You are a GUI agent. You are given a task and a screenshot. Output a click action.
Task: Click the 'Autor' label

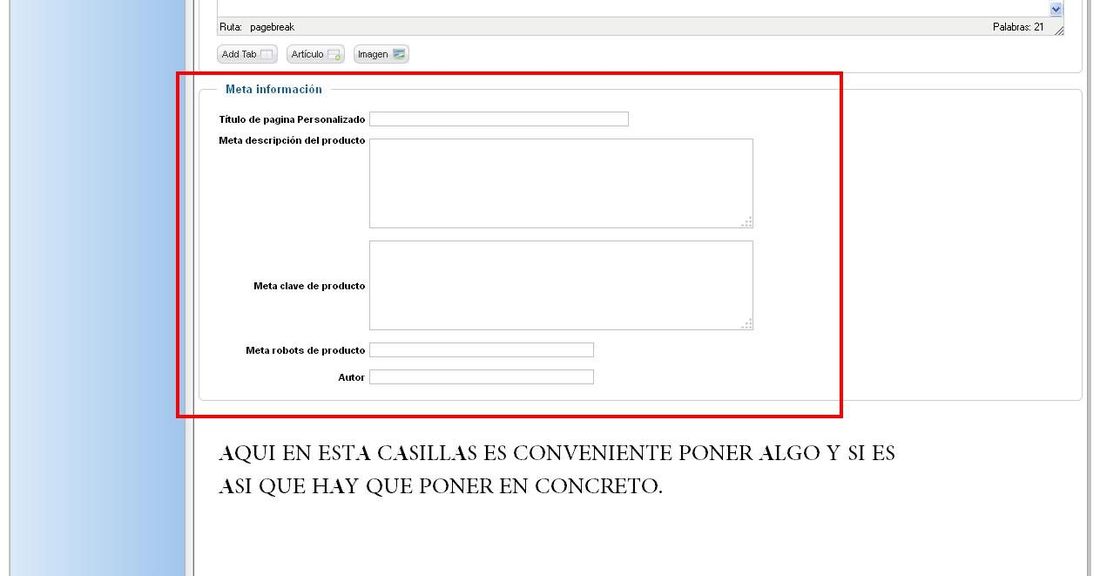tap(351, 377)
